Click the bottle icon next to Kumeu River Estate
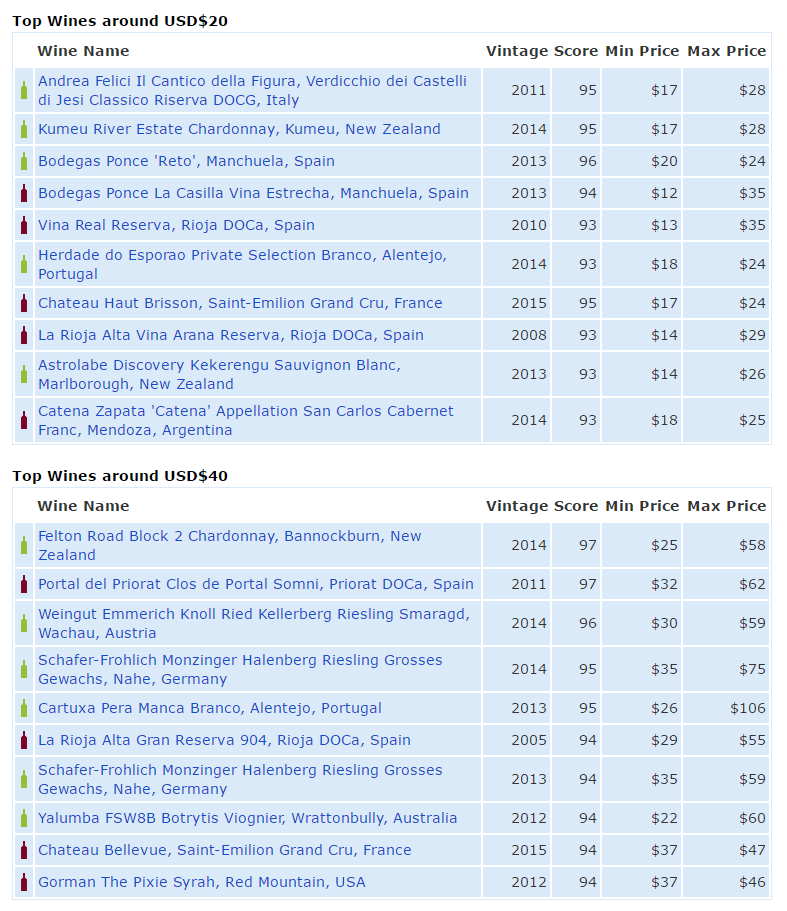787x911 pixels. point(24,129)
